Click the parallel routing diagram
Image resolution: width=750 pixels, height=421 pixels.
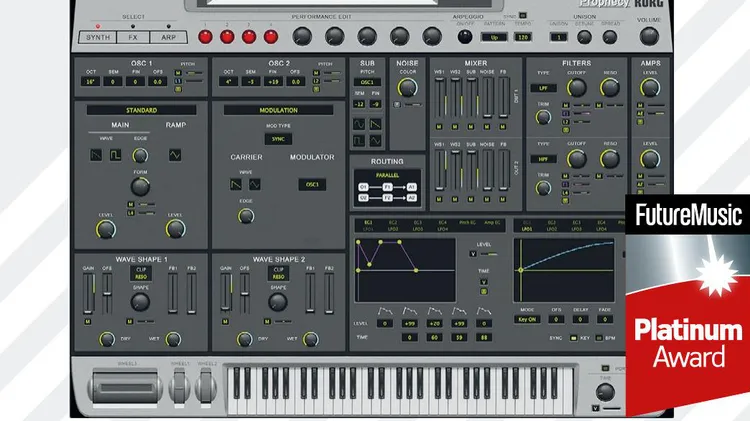[387, 188]
